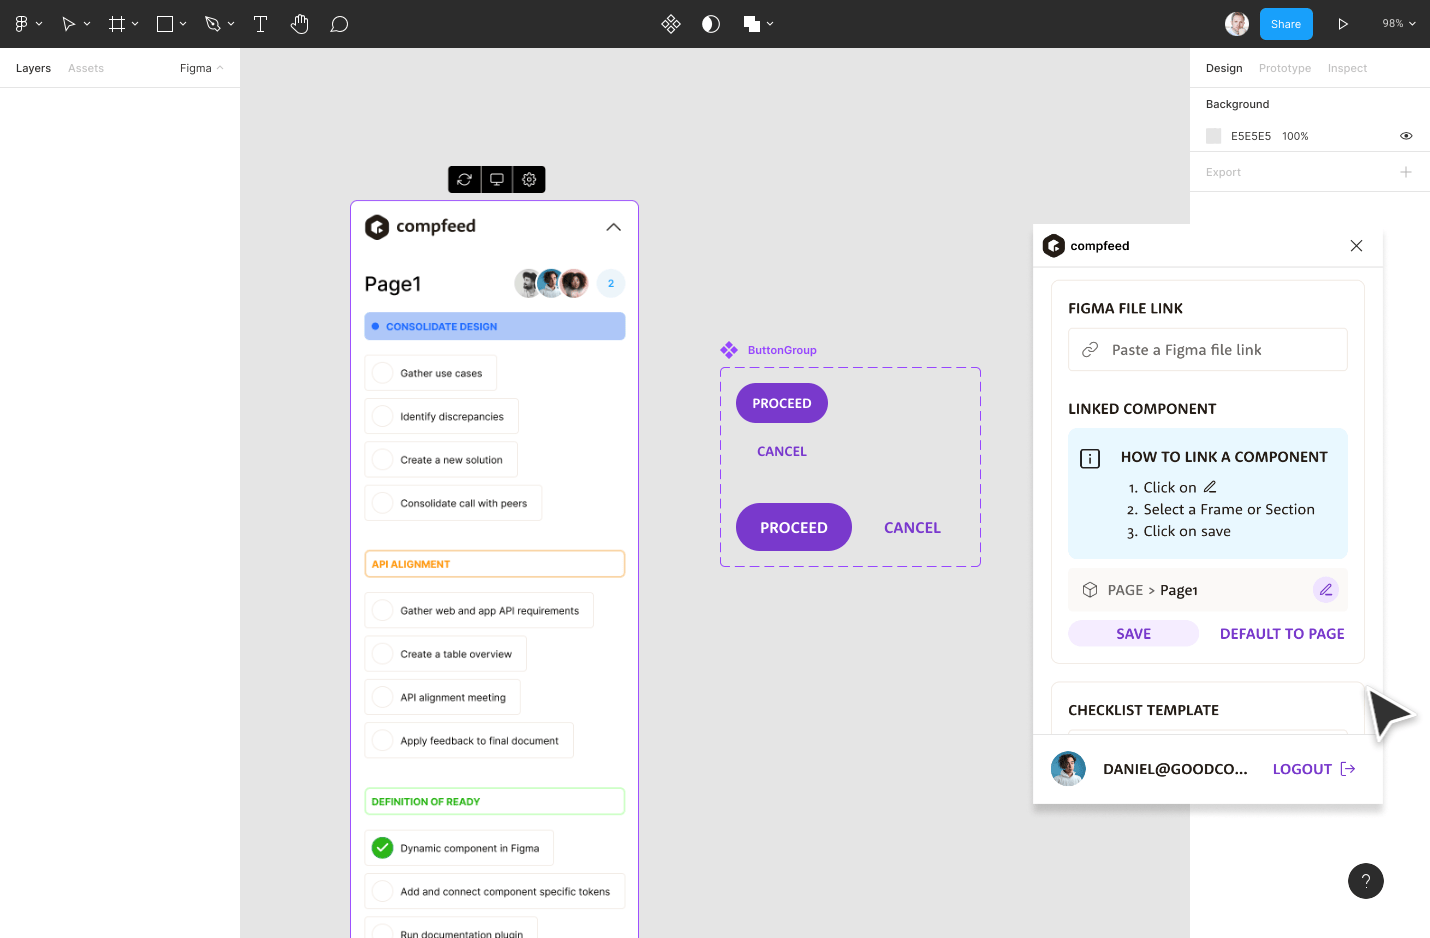Open the help question mark button
Viewport: 1430px width, 938px height.
pos(1365,881)
